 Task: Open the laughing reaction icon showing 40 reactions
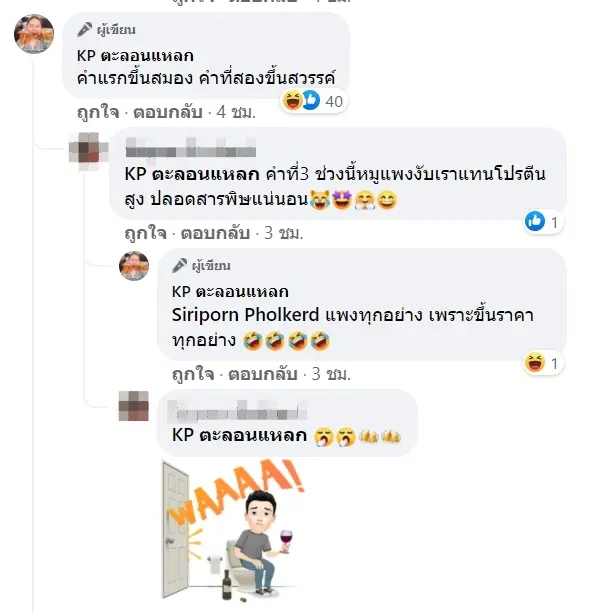click(292, 100)
